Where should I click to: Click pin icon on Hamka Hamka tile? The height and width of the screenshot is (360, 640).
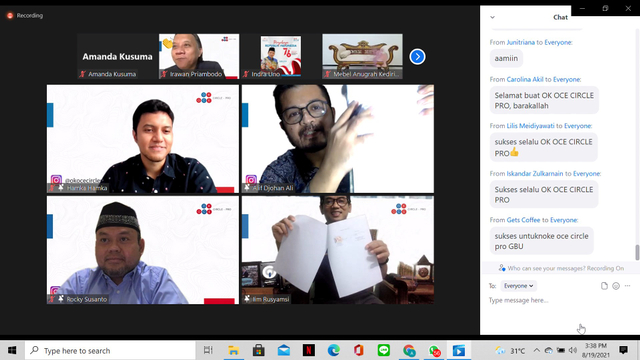(61, 188)
